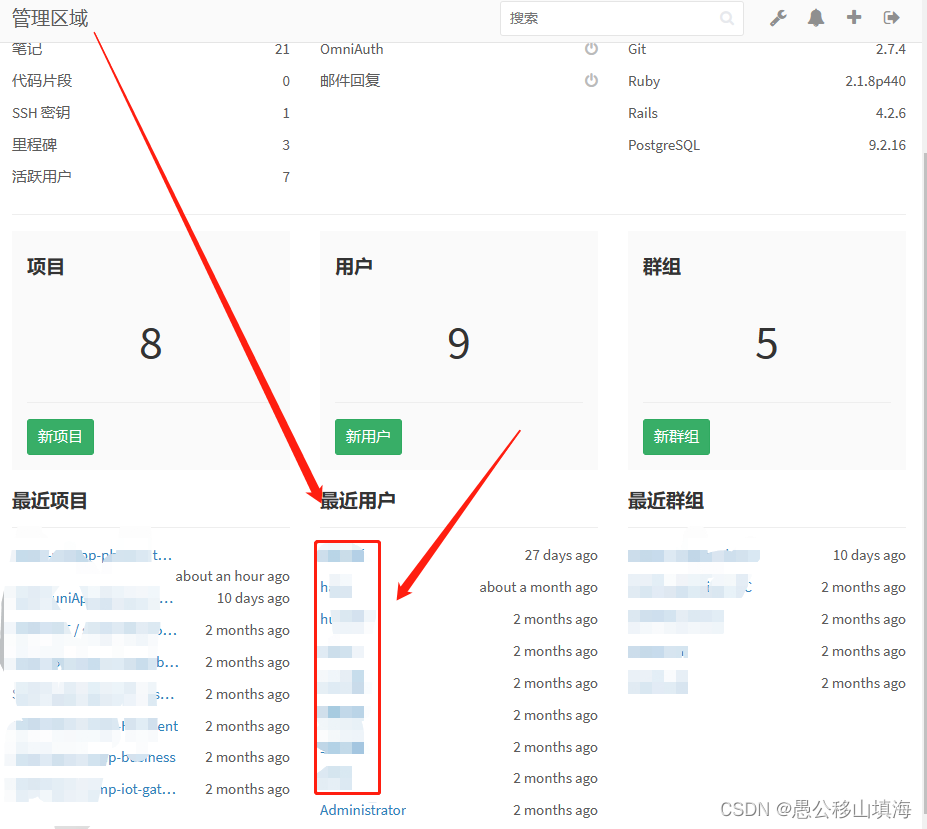
Task: Toggle the 邮件回复 power status icon
Action: (591, 81)
